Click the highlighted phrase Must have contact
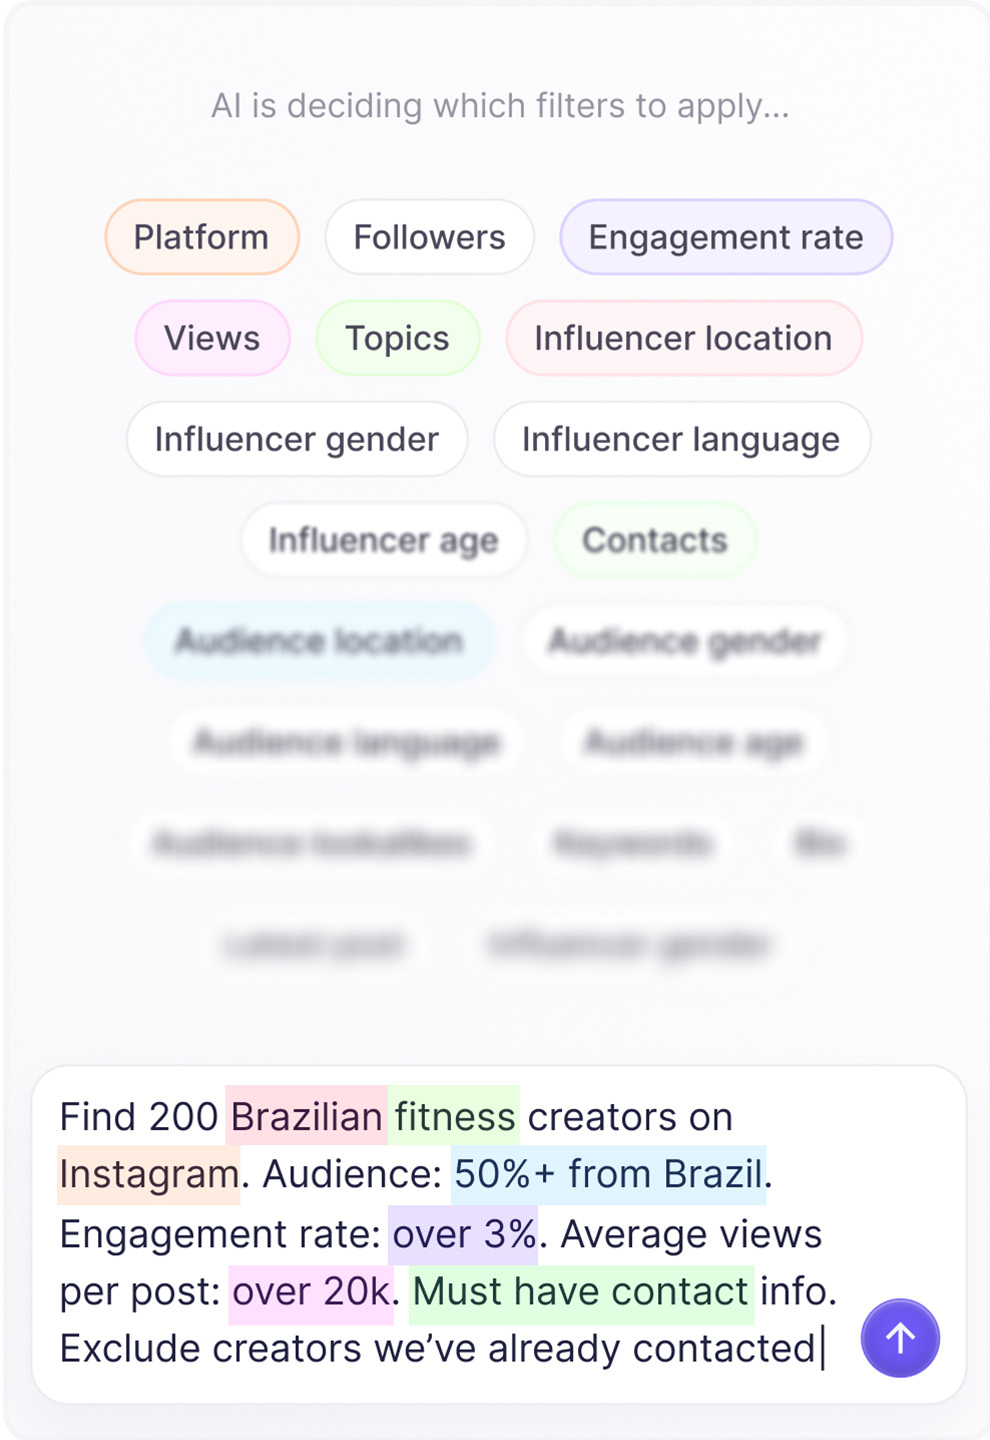The height and width of the screenshot is (1440, 990). (581, 1292)
